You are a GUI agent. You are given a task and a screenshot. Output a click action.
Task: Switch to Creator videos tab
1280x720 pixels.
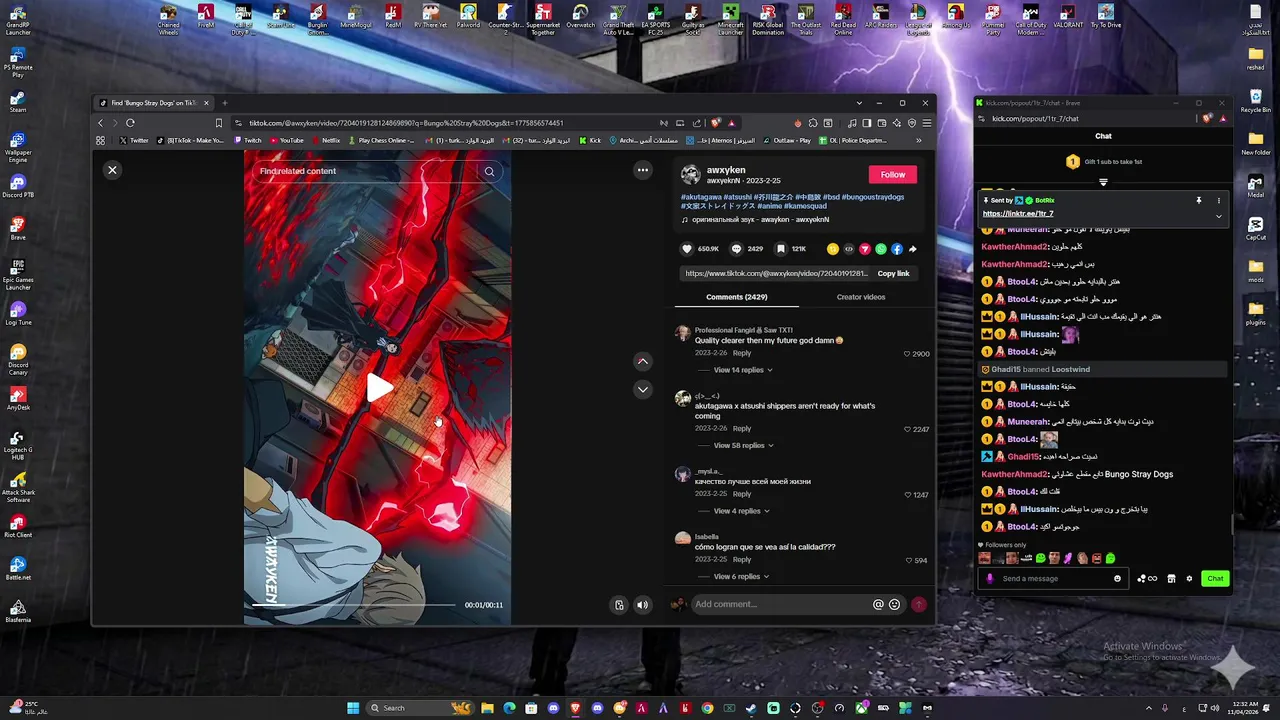pos(860,297)
